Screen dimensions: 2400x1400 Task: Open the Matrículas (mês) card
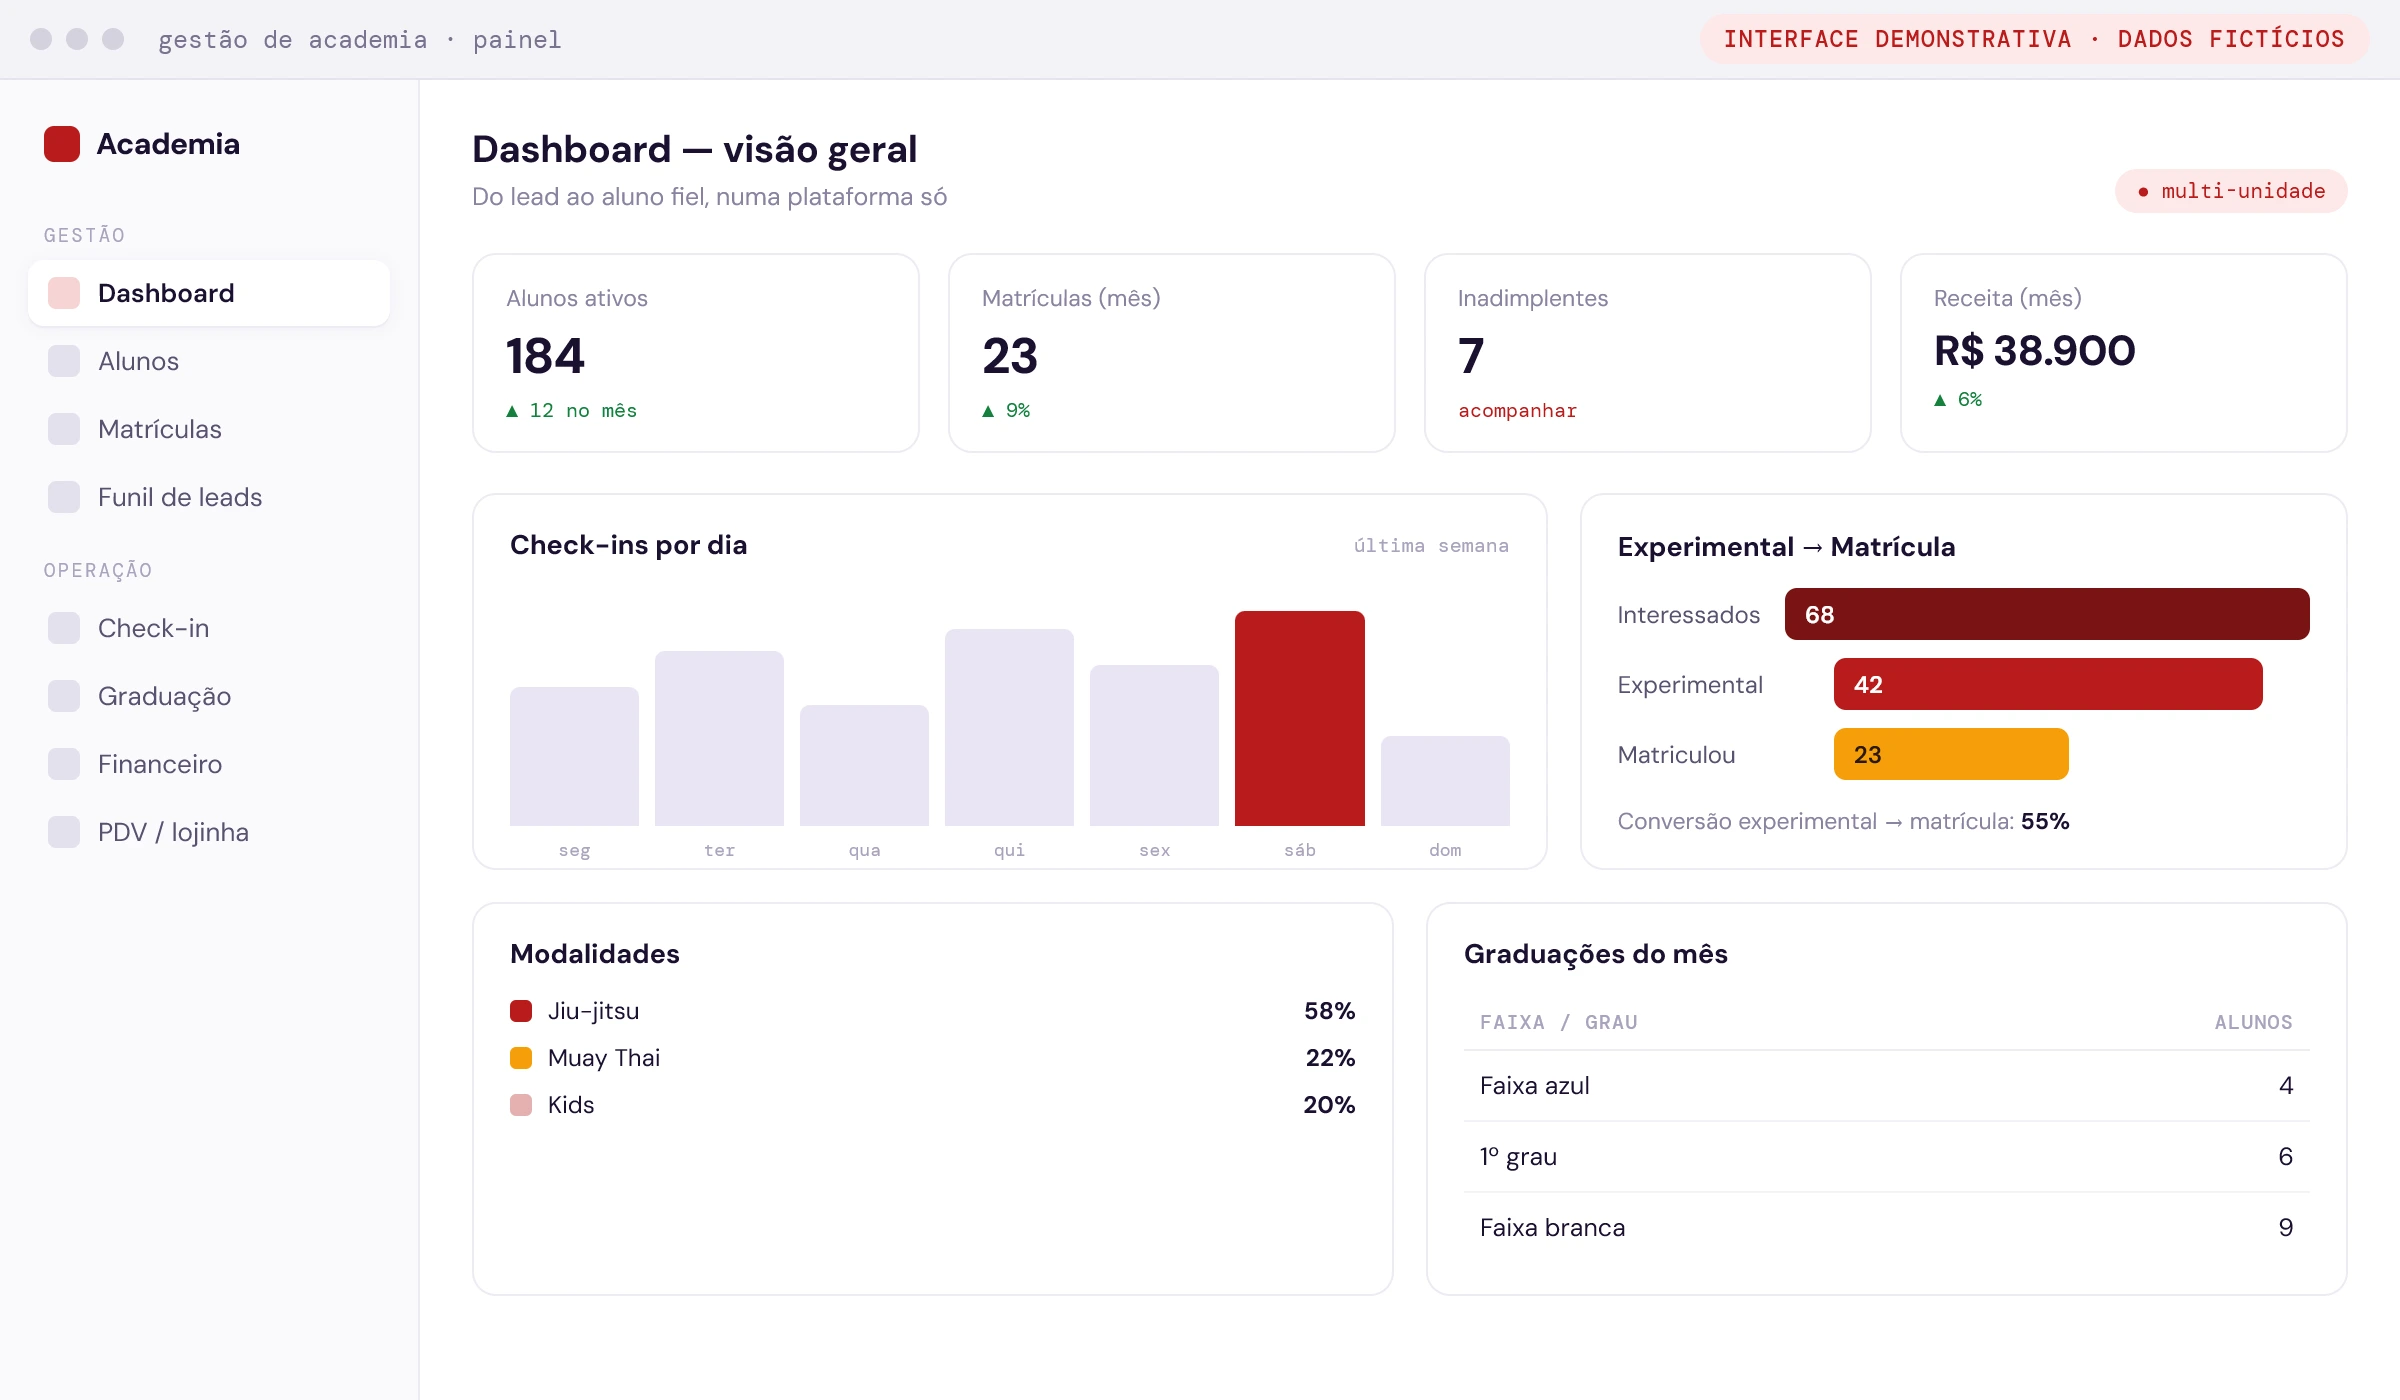[1172, 353]
